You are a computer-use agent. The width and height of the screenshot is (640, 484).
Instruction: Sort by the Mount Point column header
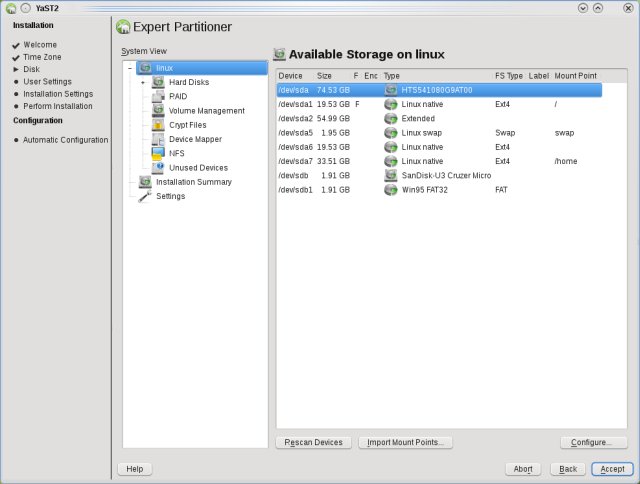click(x=575, y=76)
